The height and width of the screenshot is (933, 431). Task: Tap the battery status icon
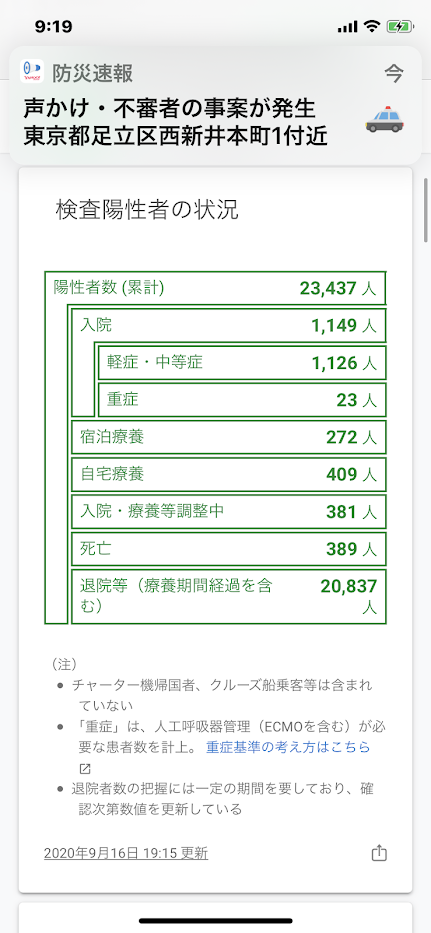(x=399, y=27)
